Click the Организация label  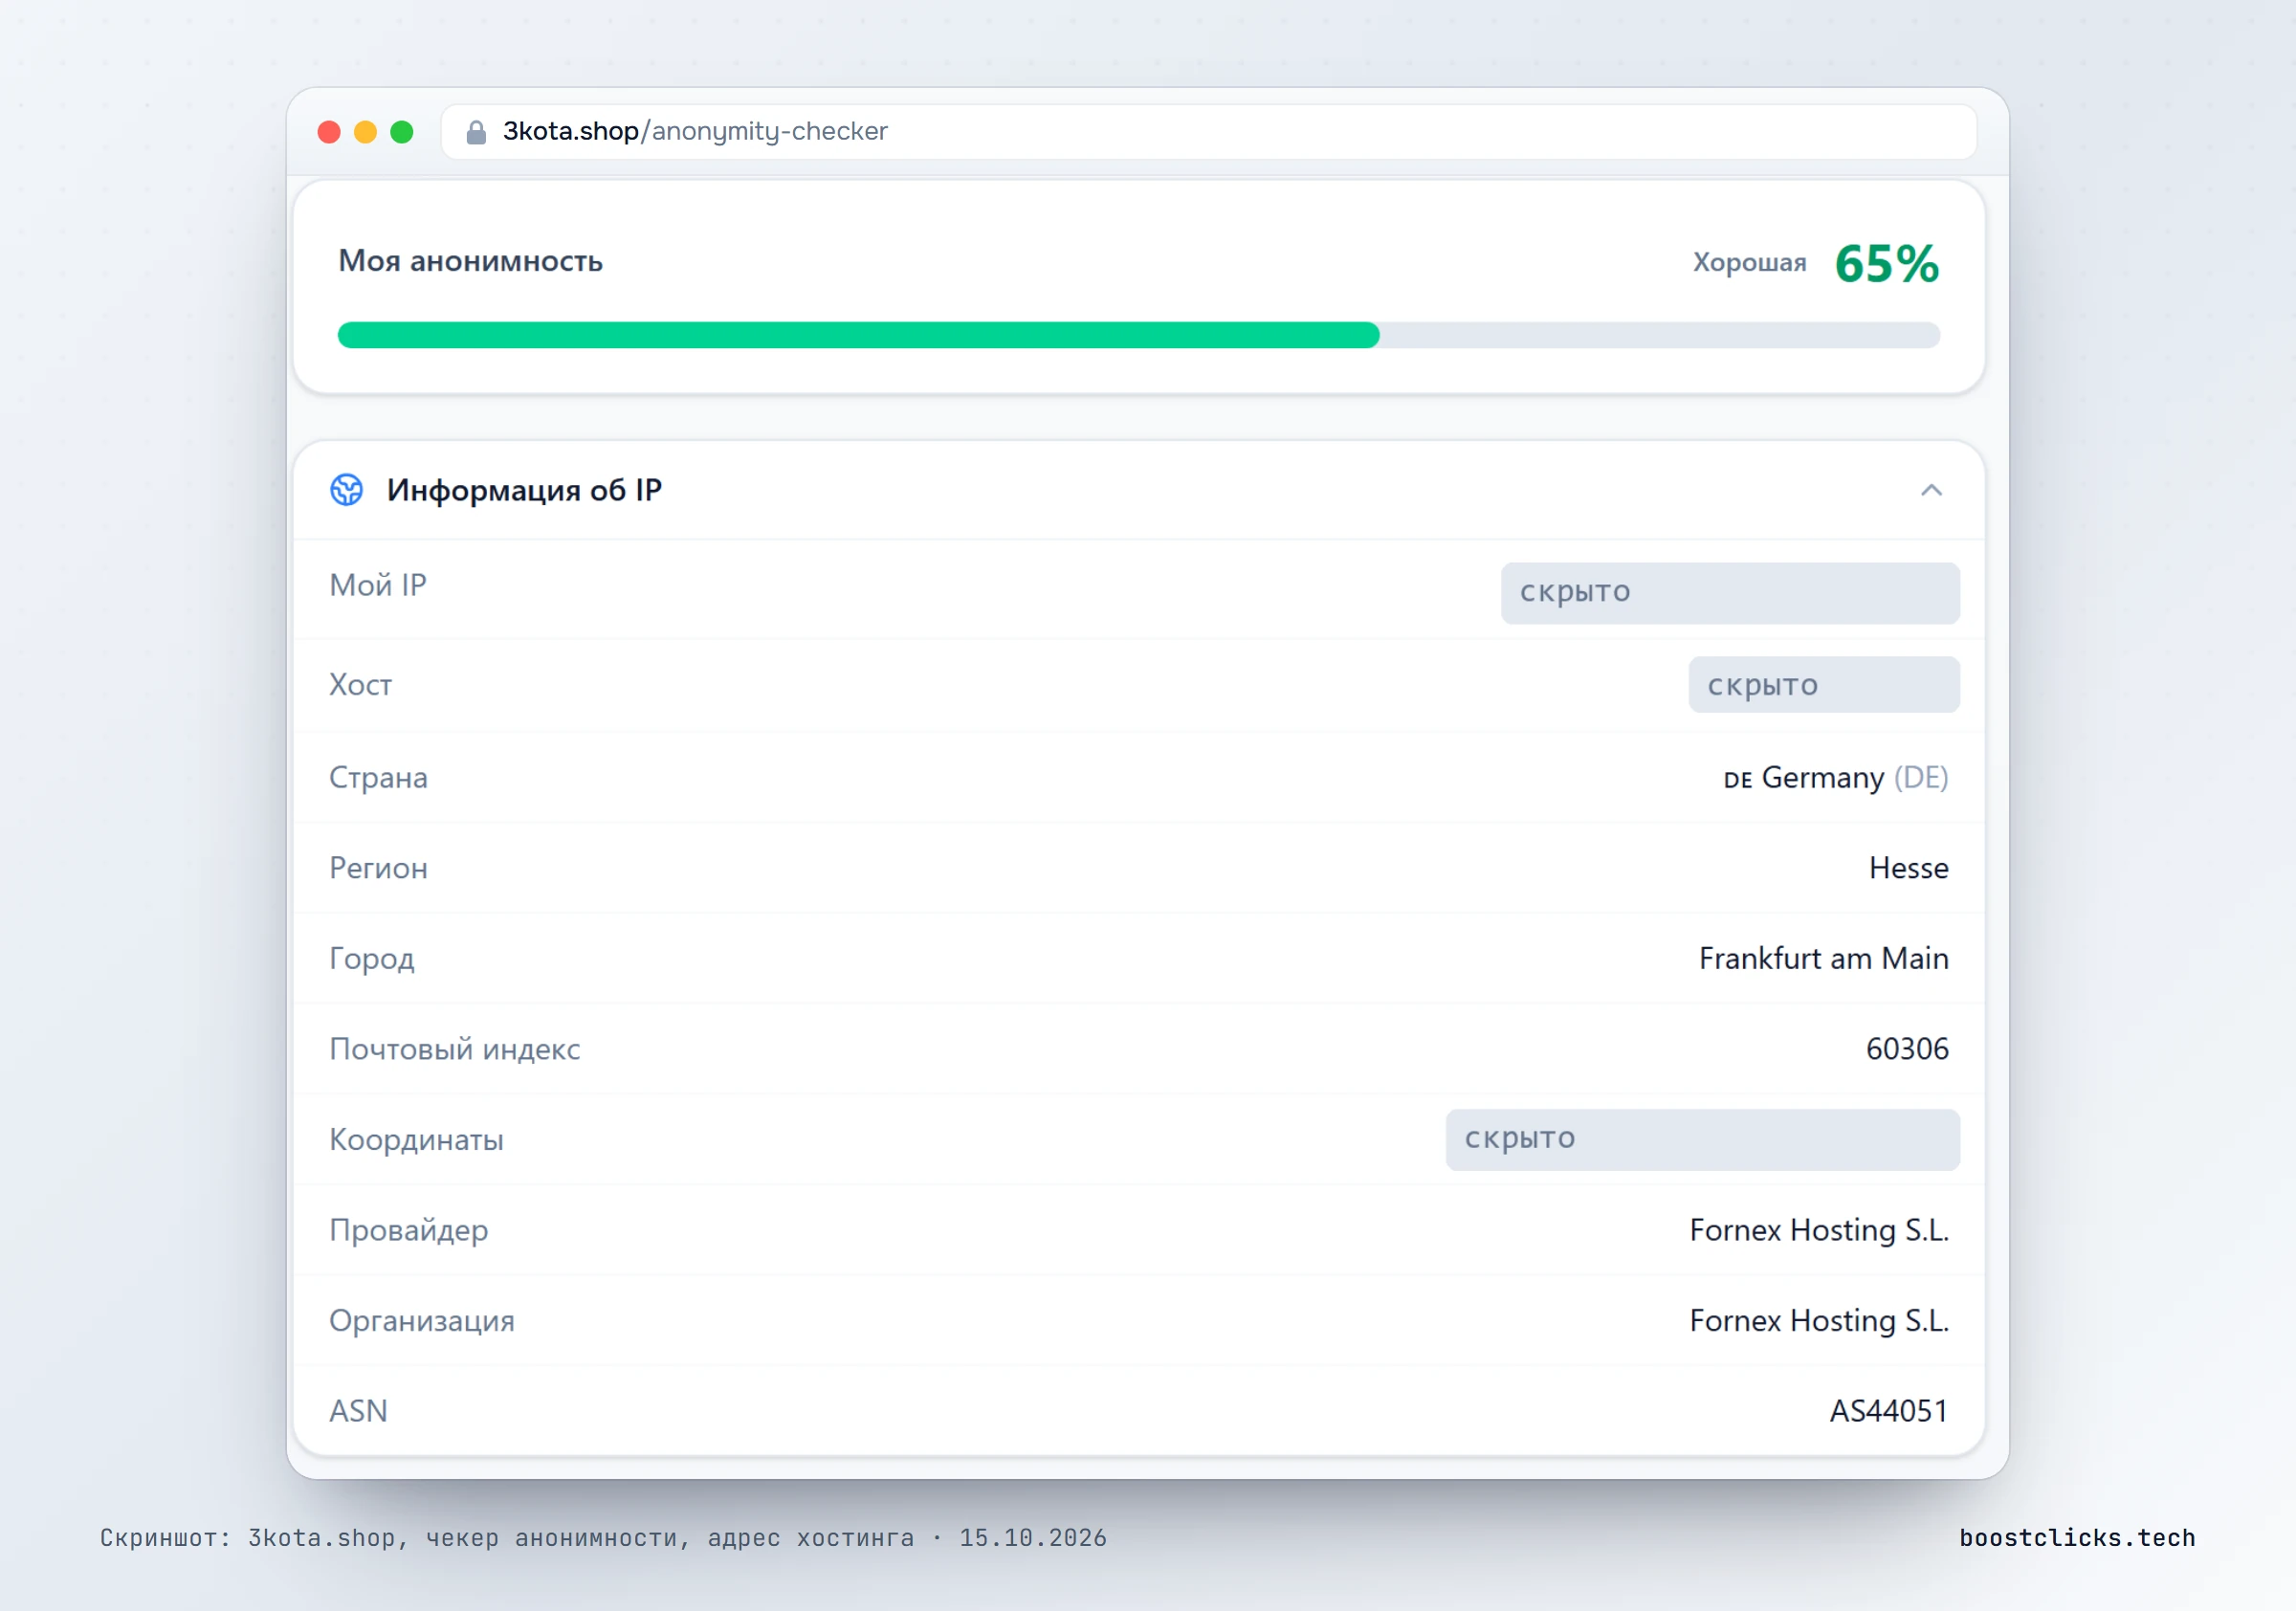422,1321
